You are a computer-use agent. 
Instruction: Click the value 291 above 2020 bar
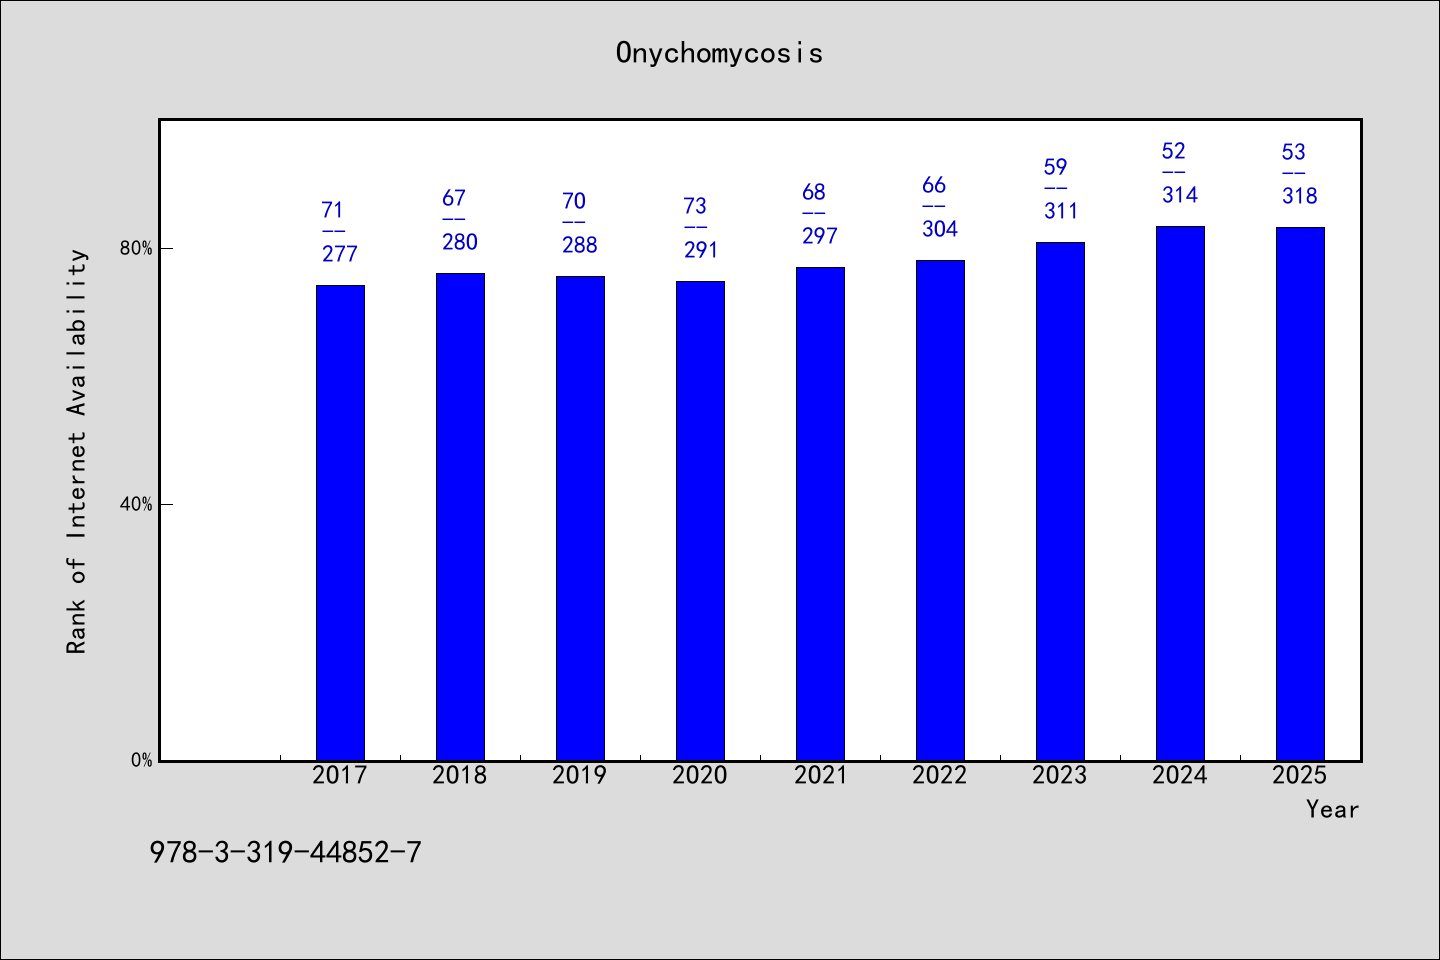(701, 250)
